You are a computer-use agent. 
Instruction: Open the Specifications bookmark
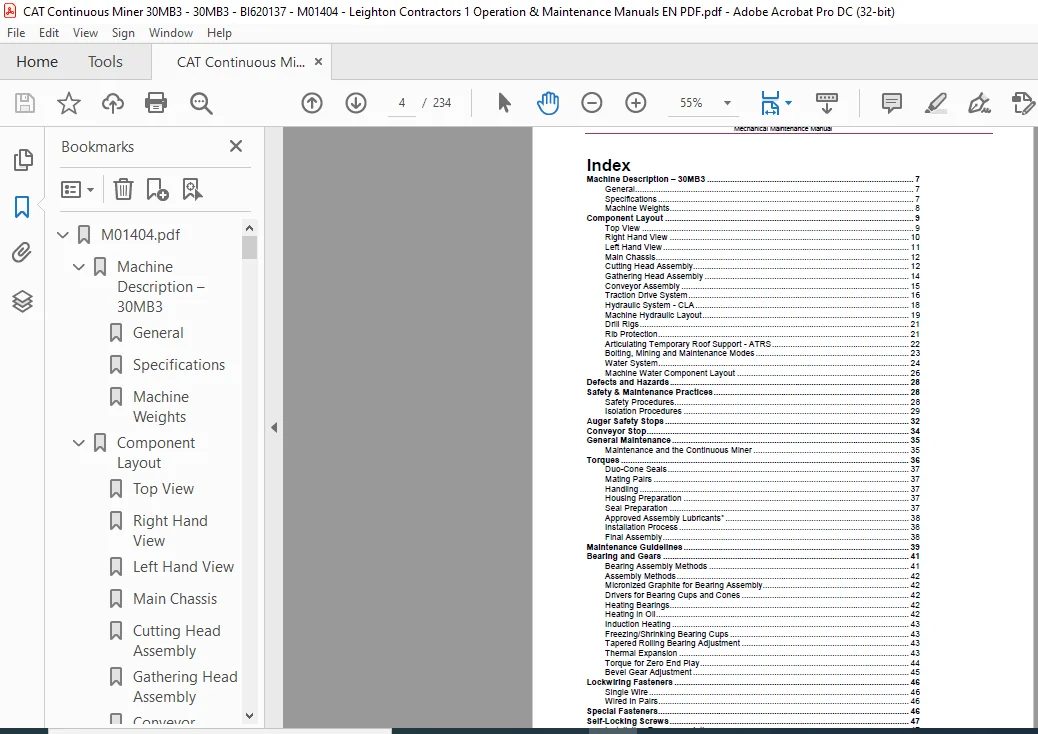(x=179, y=365)
